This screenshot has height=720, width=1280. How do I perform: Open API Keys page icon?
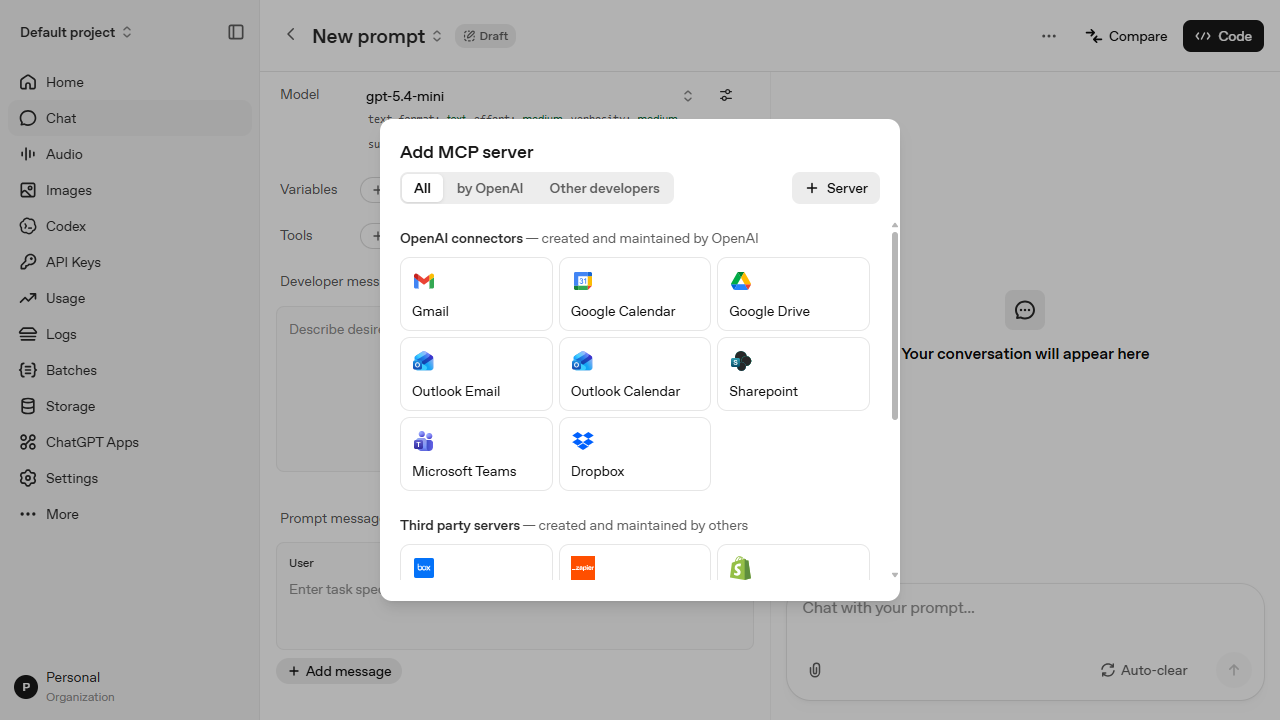[x=28, y=262]
